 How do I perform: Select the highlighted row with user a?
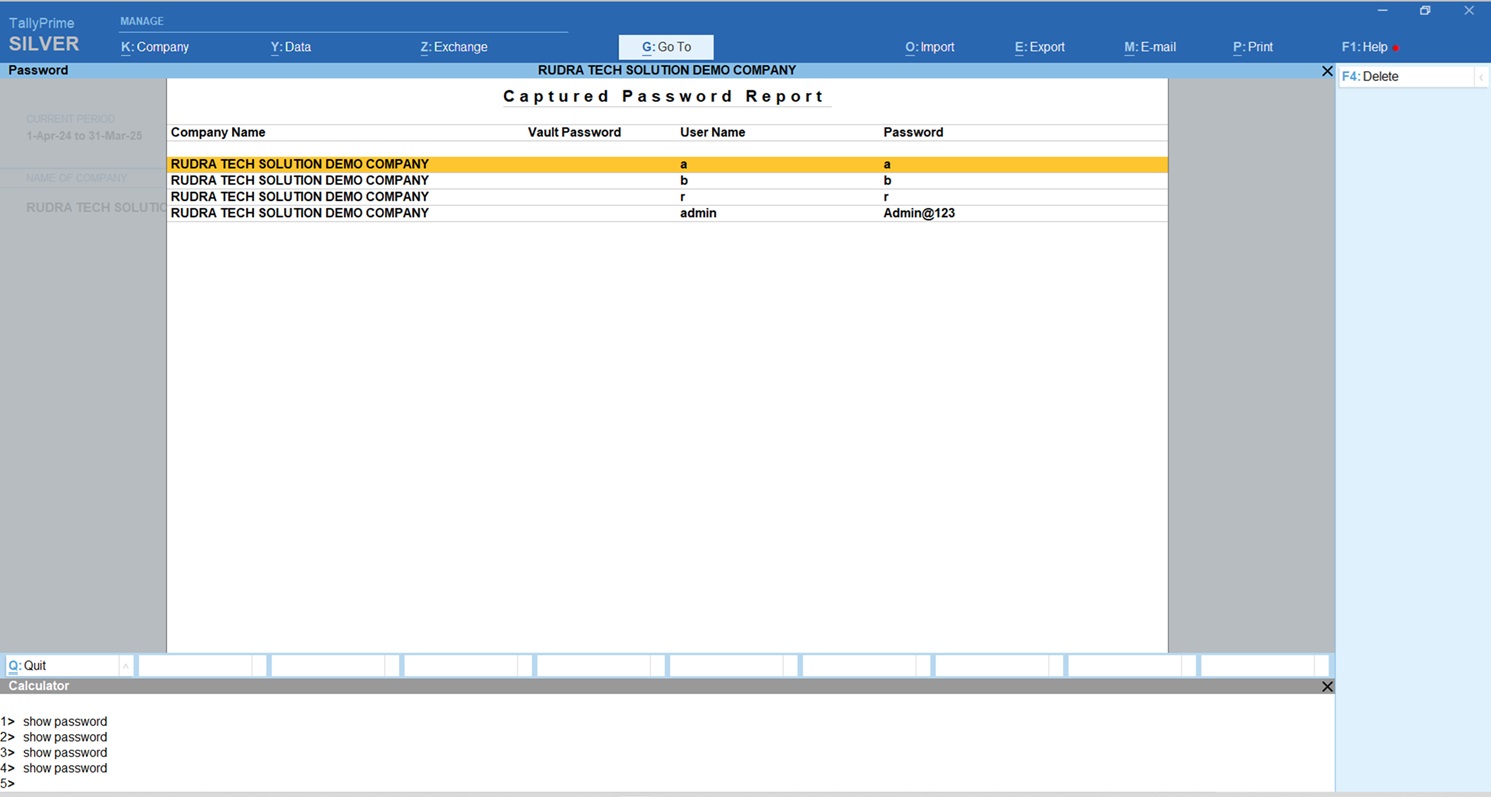click(666, 164)
